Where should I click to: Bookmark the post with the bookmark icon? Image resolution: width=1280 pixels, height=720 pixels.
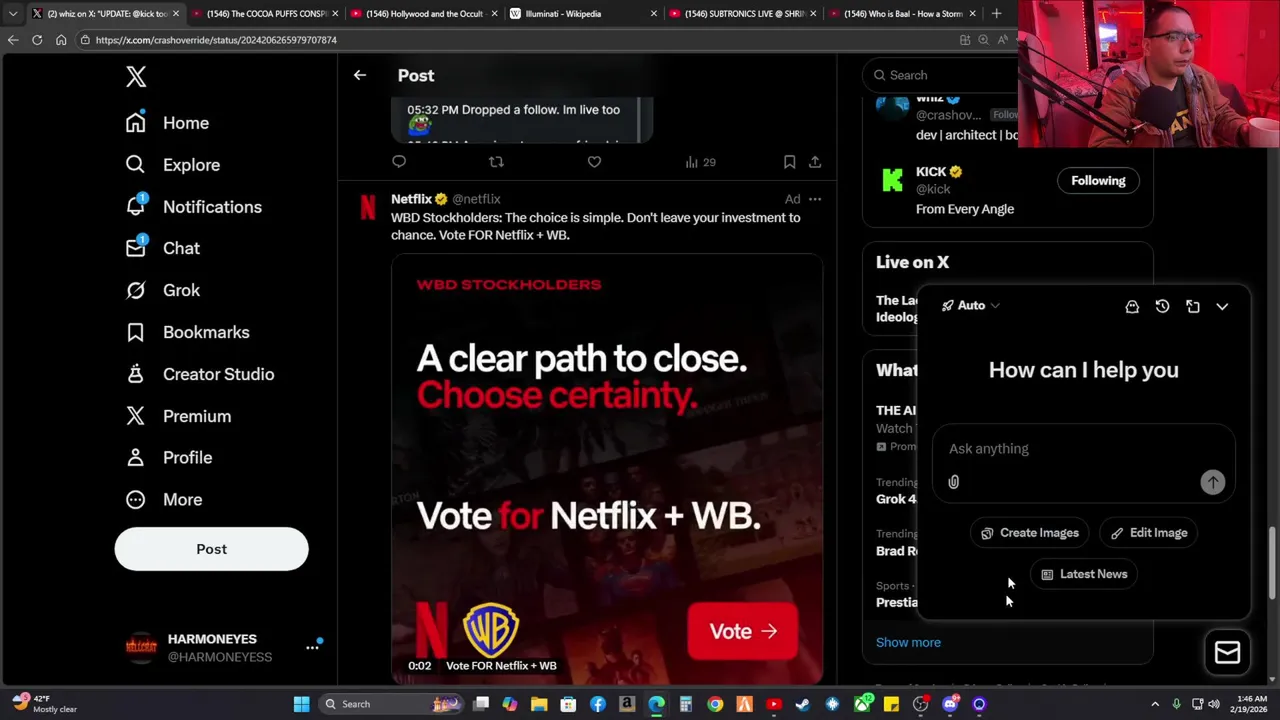pos(789,162)
